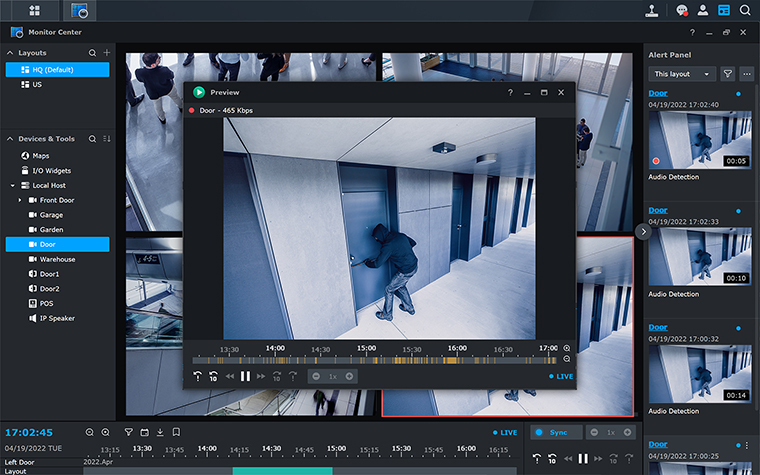Open the 00:10 Audio Detection thumbnail
This screenshot has width=760, height=475.
699,255
